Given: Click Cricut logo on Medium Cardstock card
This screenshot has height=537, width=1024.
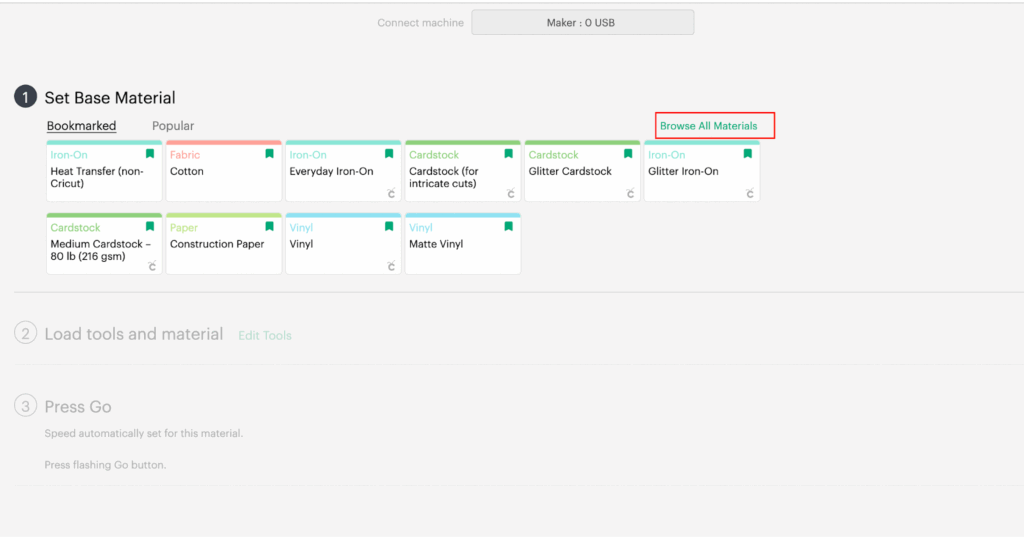Looking at the screenshot, I should pos(151,266).
